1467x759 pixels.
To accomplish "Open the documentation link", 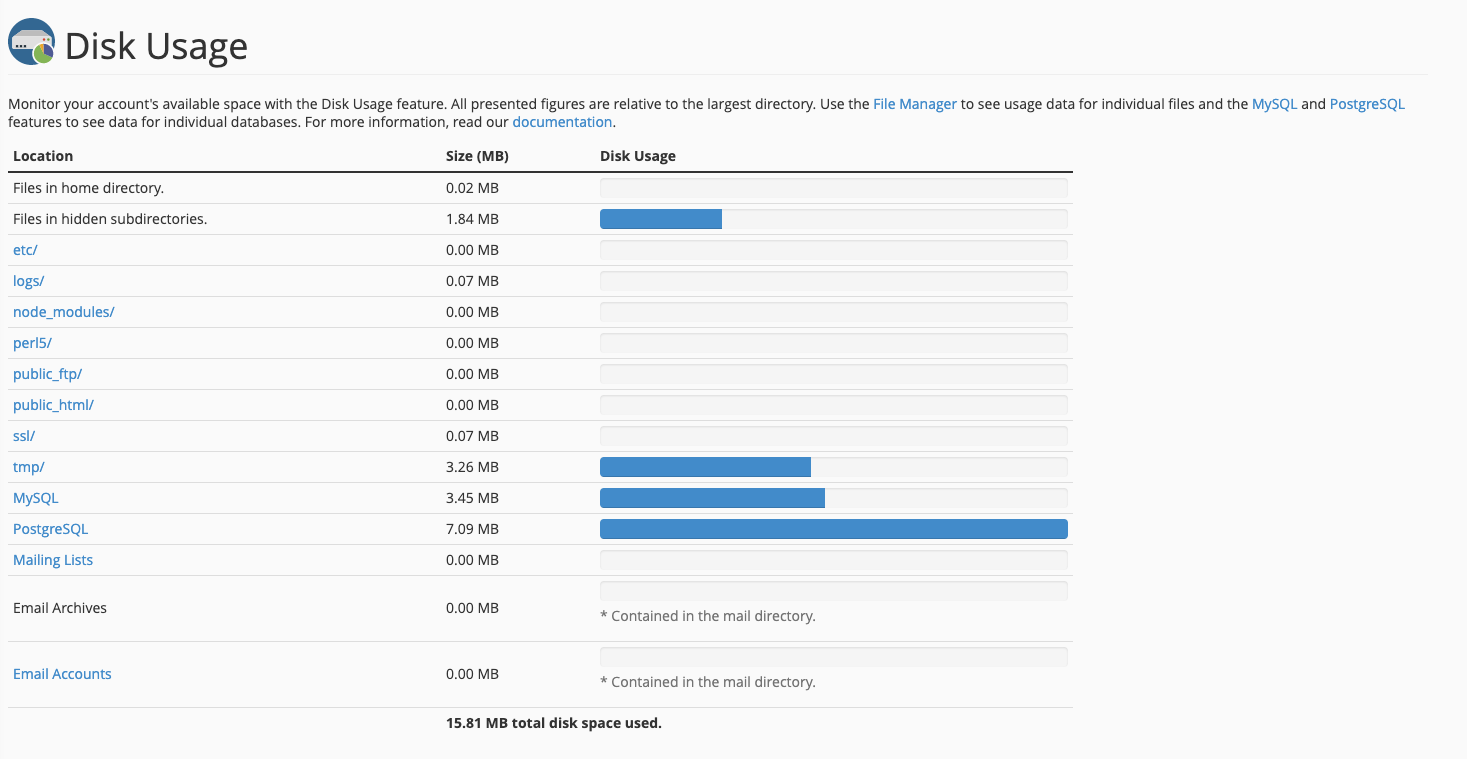I will point(562,122).
